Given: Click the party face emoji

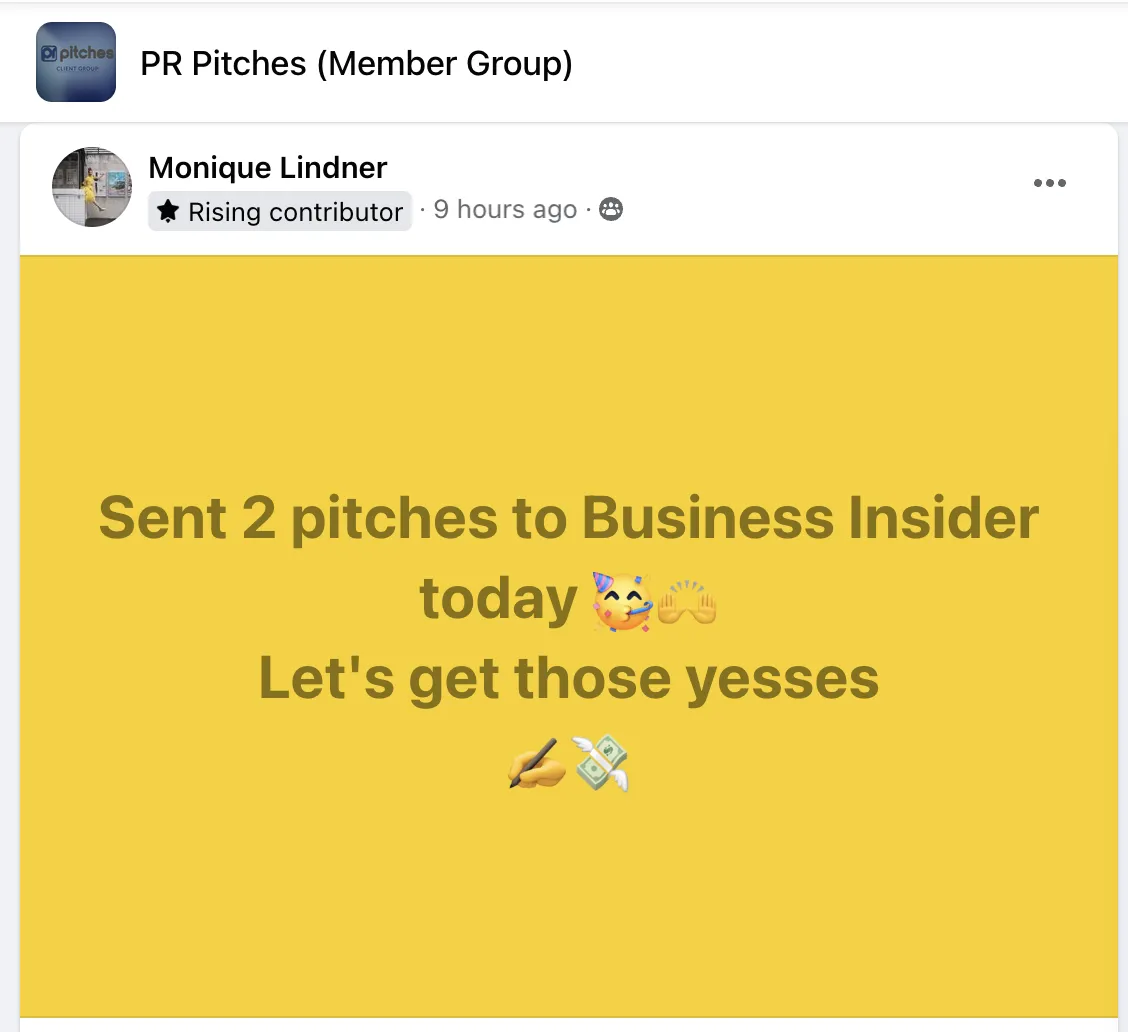Looking at the screenshot, I should pyautogui.click(x=622, y=602).
